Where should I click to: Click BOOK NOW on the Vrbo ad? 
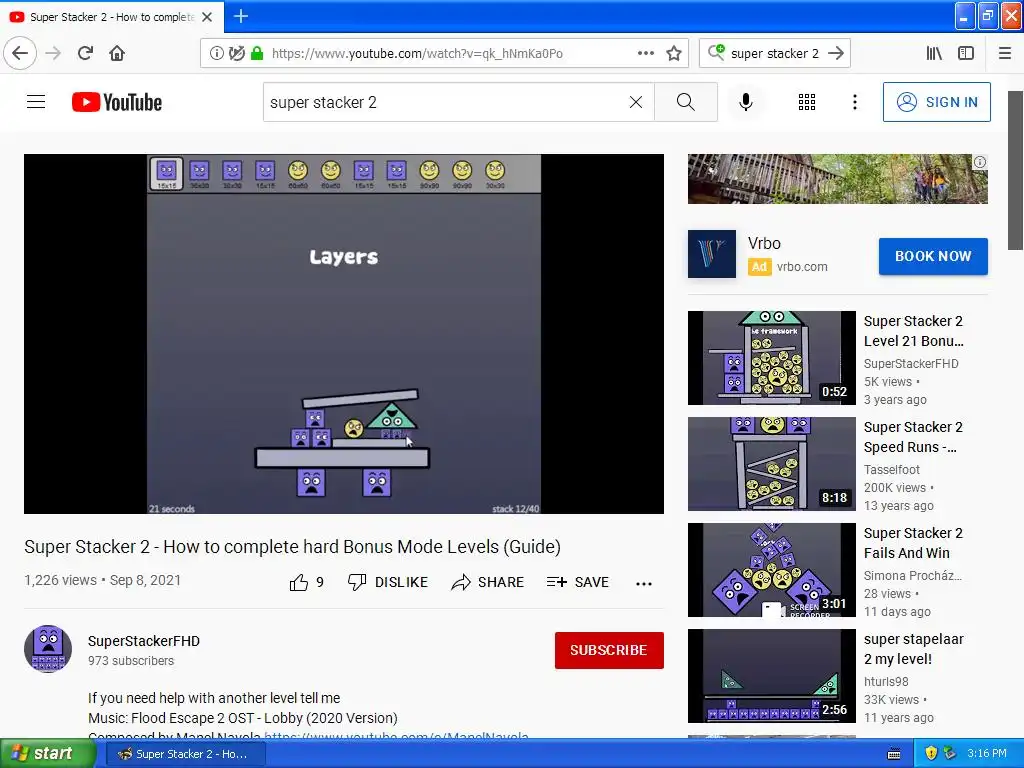933,256
